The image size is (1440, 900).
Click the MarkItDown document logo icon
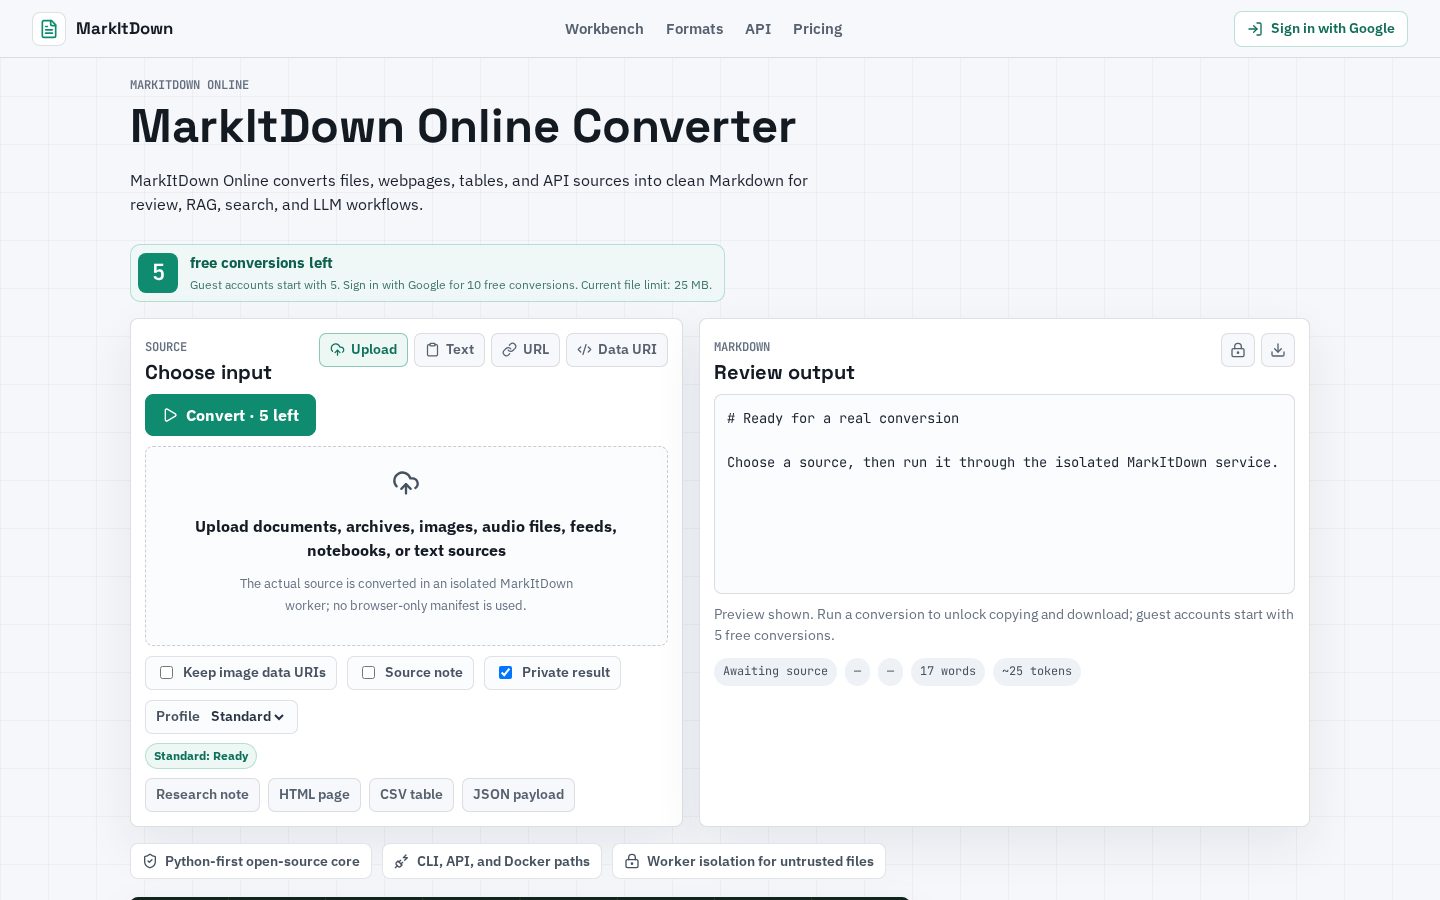point(49,29)
